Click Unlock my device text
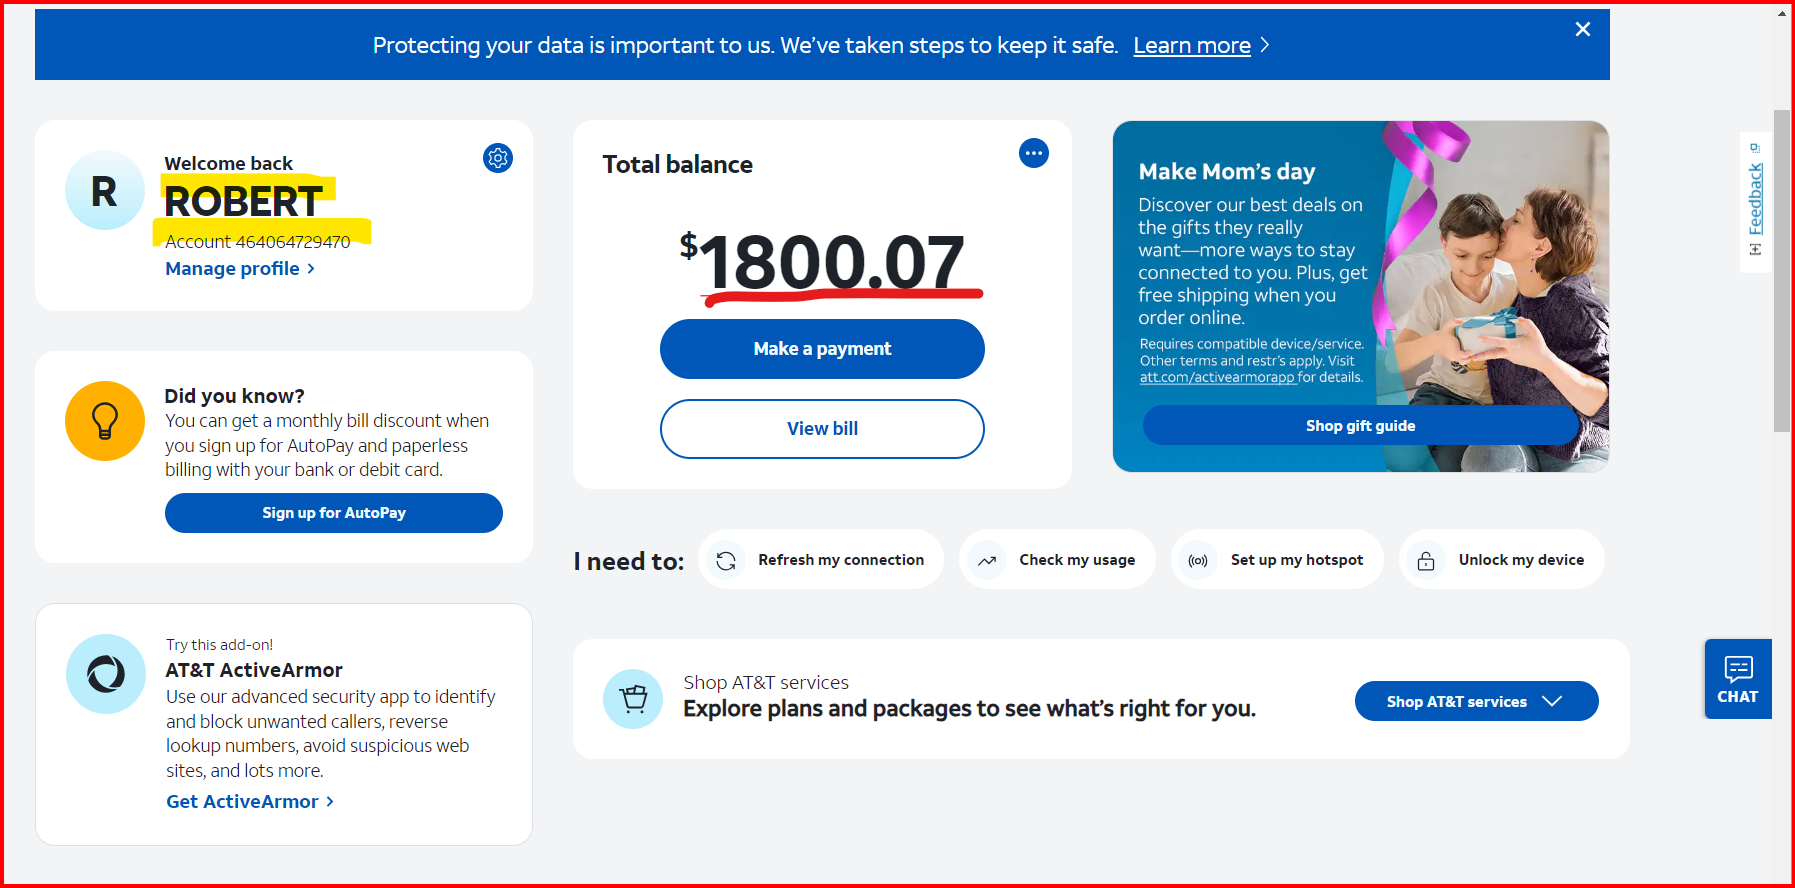Viewport: 1795px width, 888px height. pyautogui.click(x=1521, y=560)
